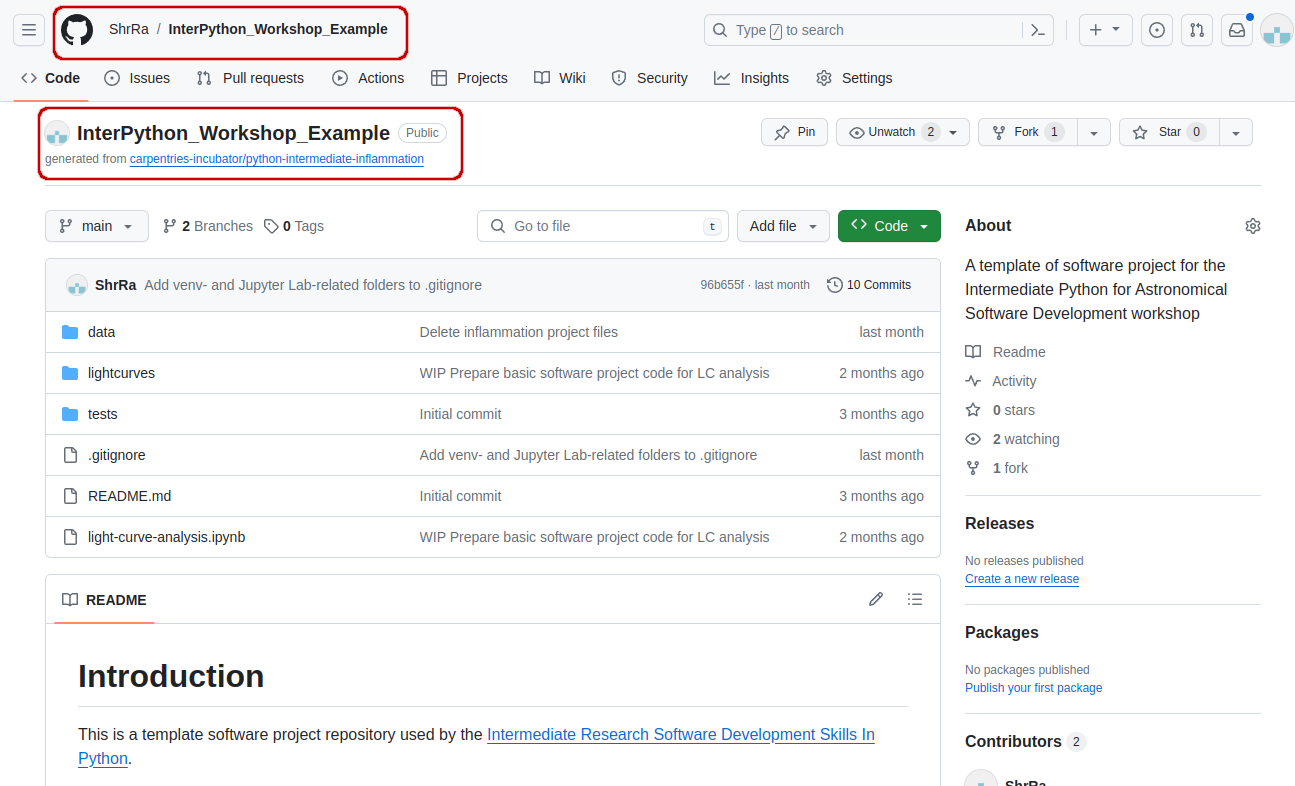This screenshot has height=786, width=1295.
Task: View 0 stars in About sidebar
Action: pyautogui.click(x=1000, y=410)
